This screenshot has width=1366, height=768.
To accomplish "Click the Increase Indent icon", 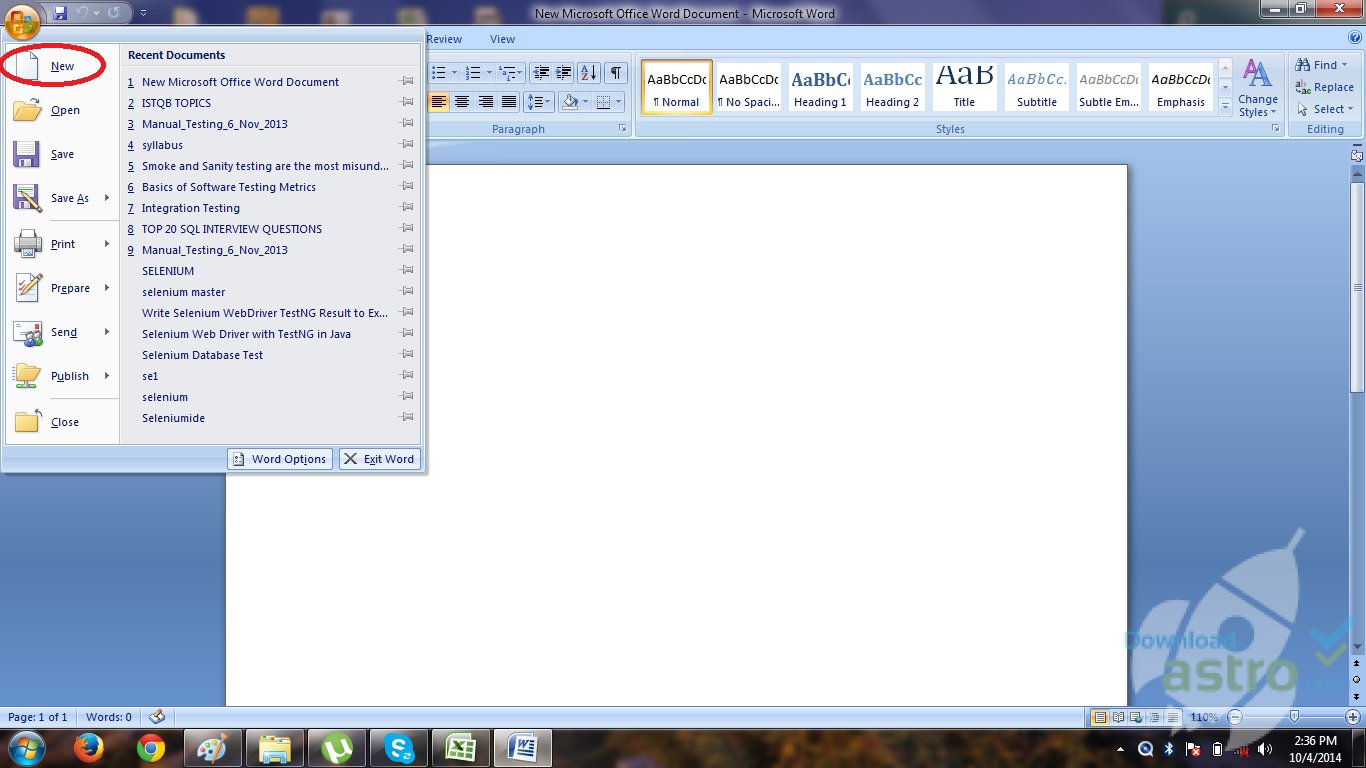I will coord(564,72).
